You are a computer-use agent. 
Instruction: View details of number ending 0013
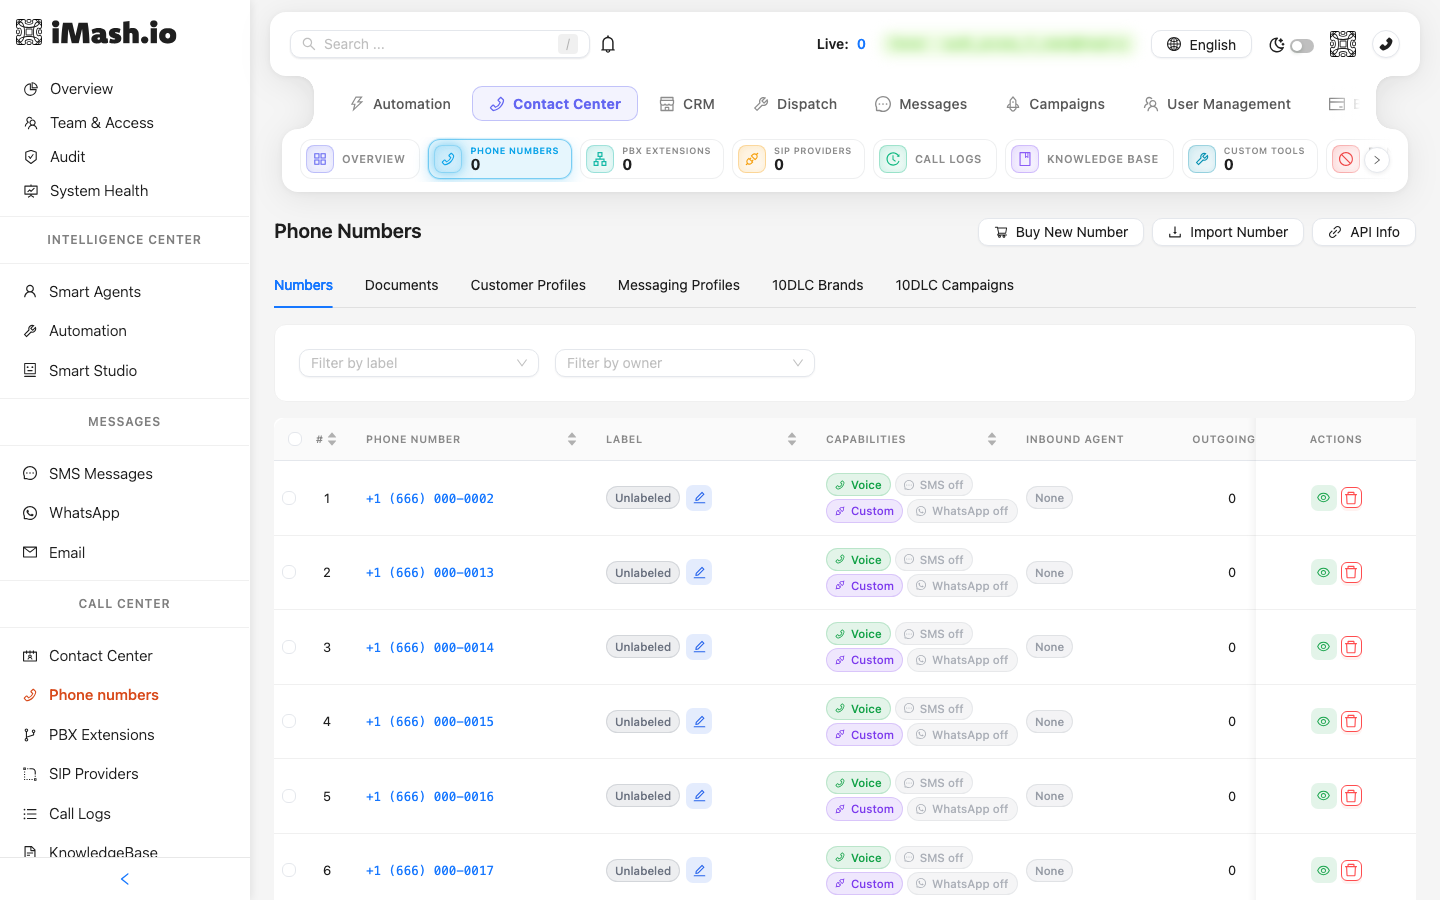1323,573
